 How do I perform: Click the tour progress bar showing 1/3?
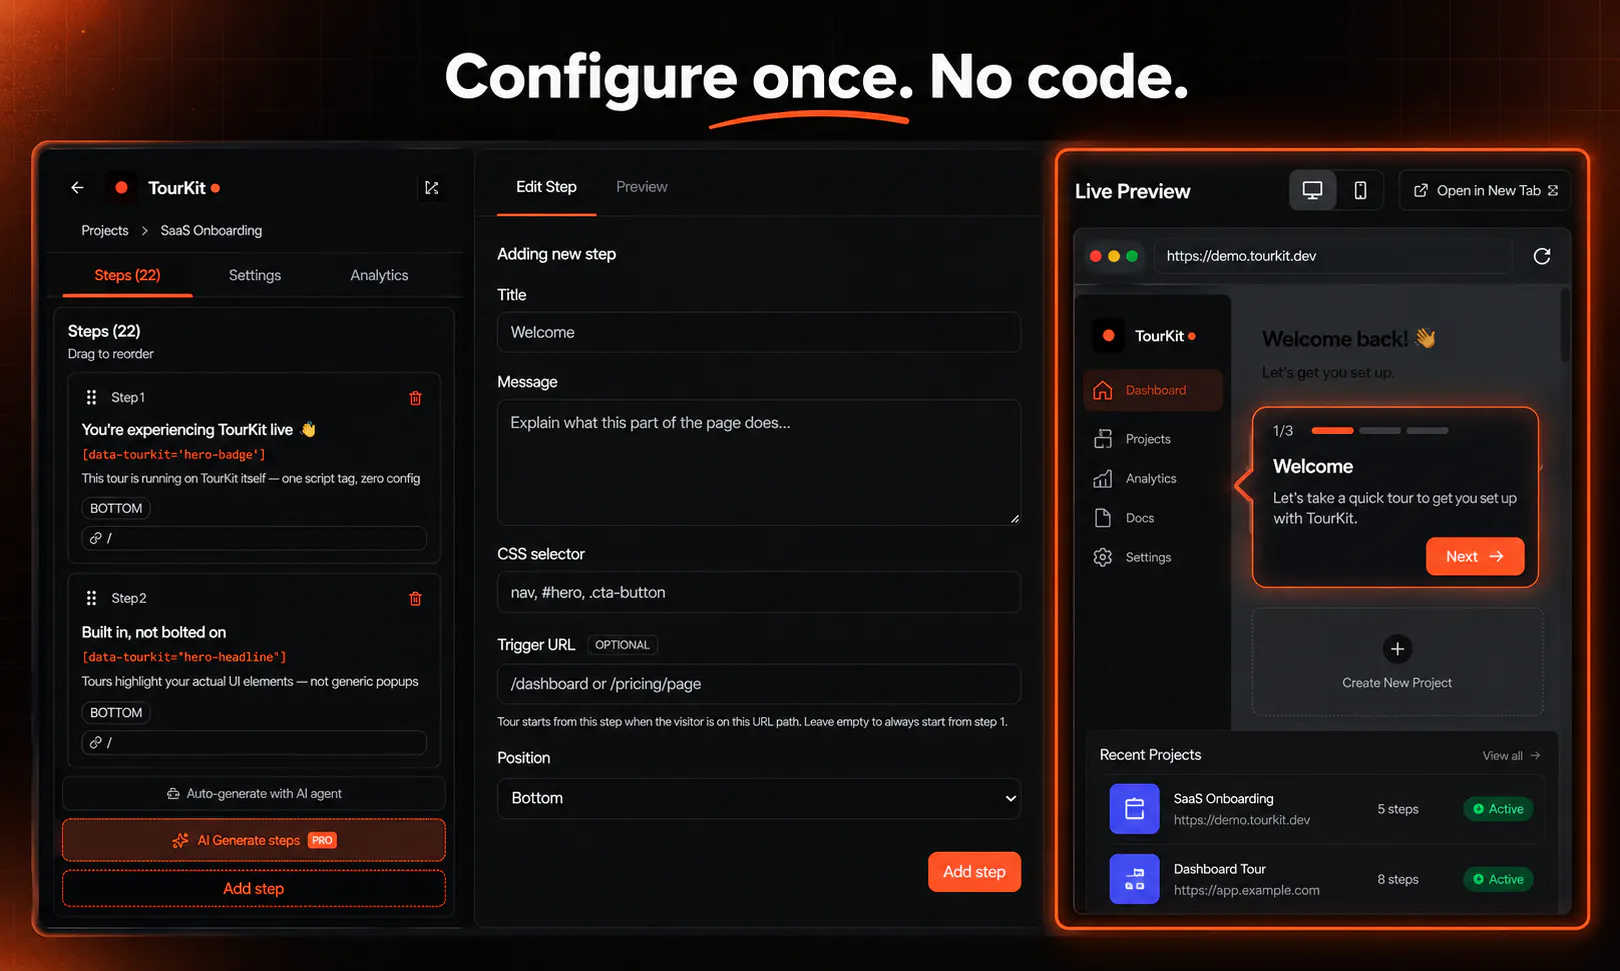(1379, 431)
